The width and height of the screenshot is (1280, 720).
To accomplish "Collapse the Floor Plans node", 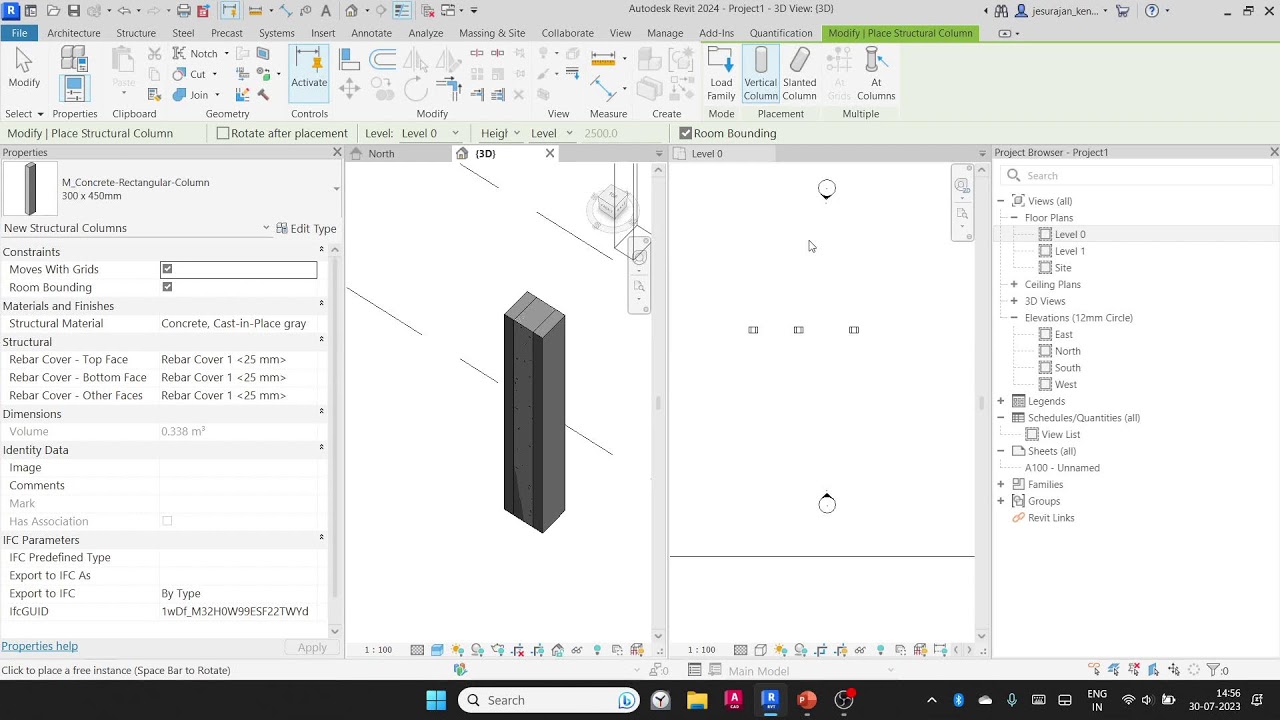I will click(1014, 218).
